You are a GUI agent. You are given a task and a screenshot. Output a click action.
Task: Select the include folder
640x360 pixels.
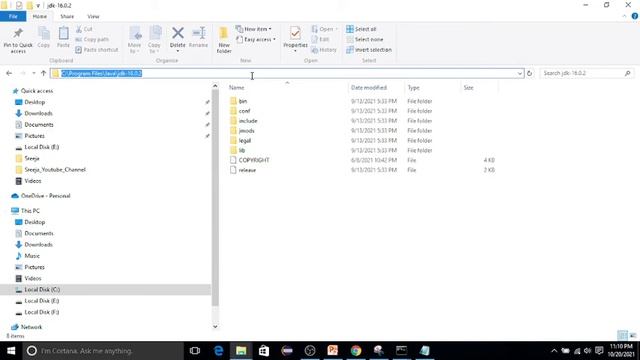coord(248,120)
